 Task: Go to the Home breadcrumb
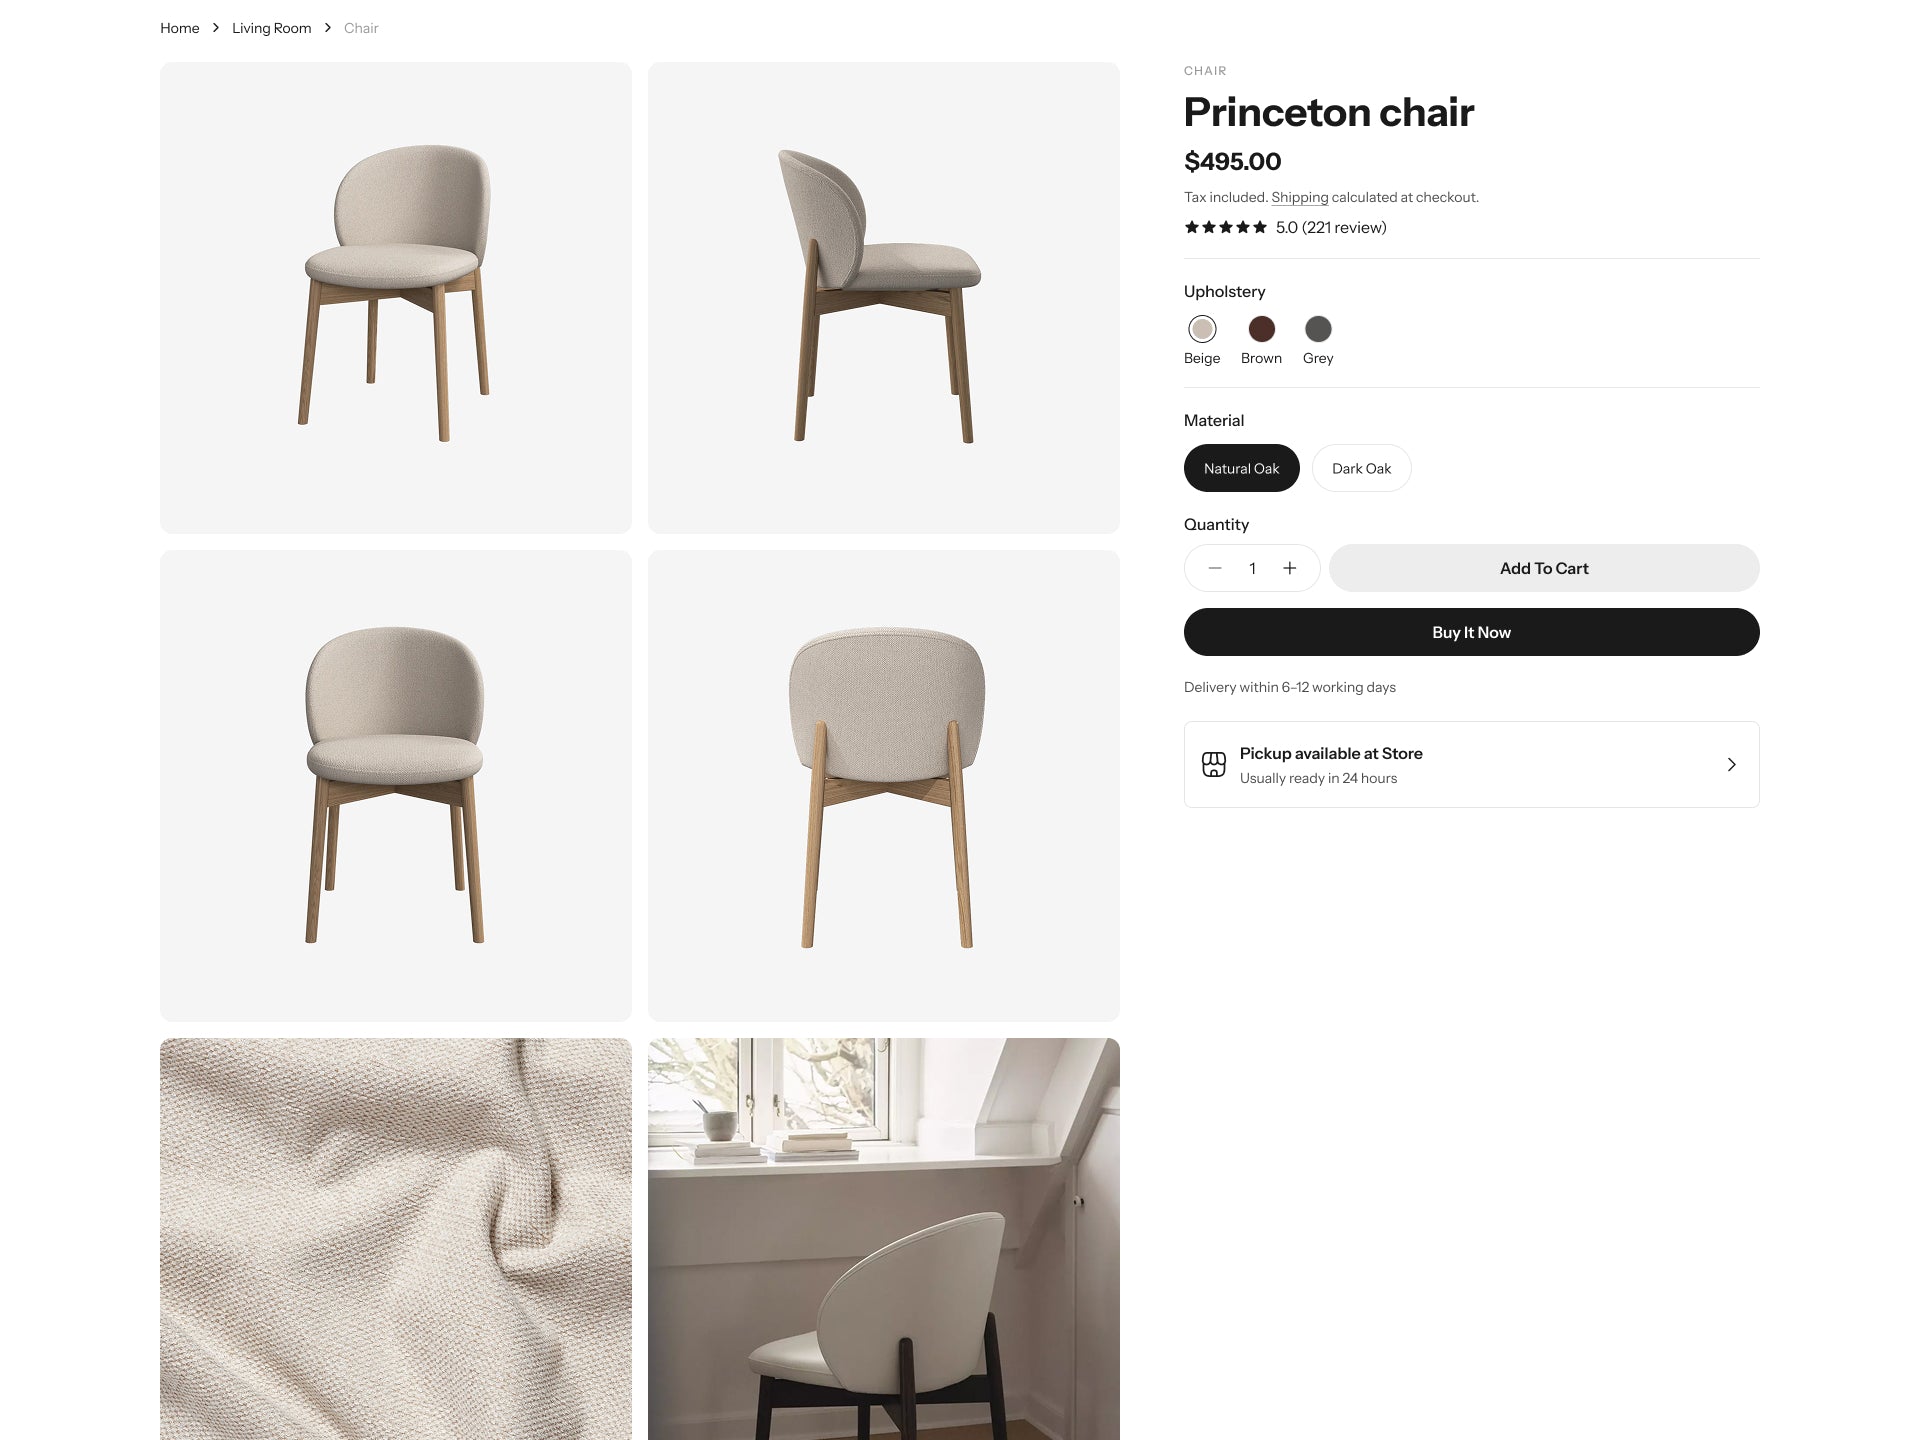(180, 28)
